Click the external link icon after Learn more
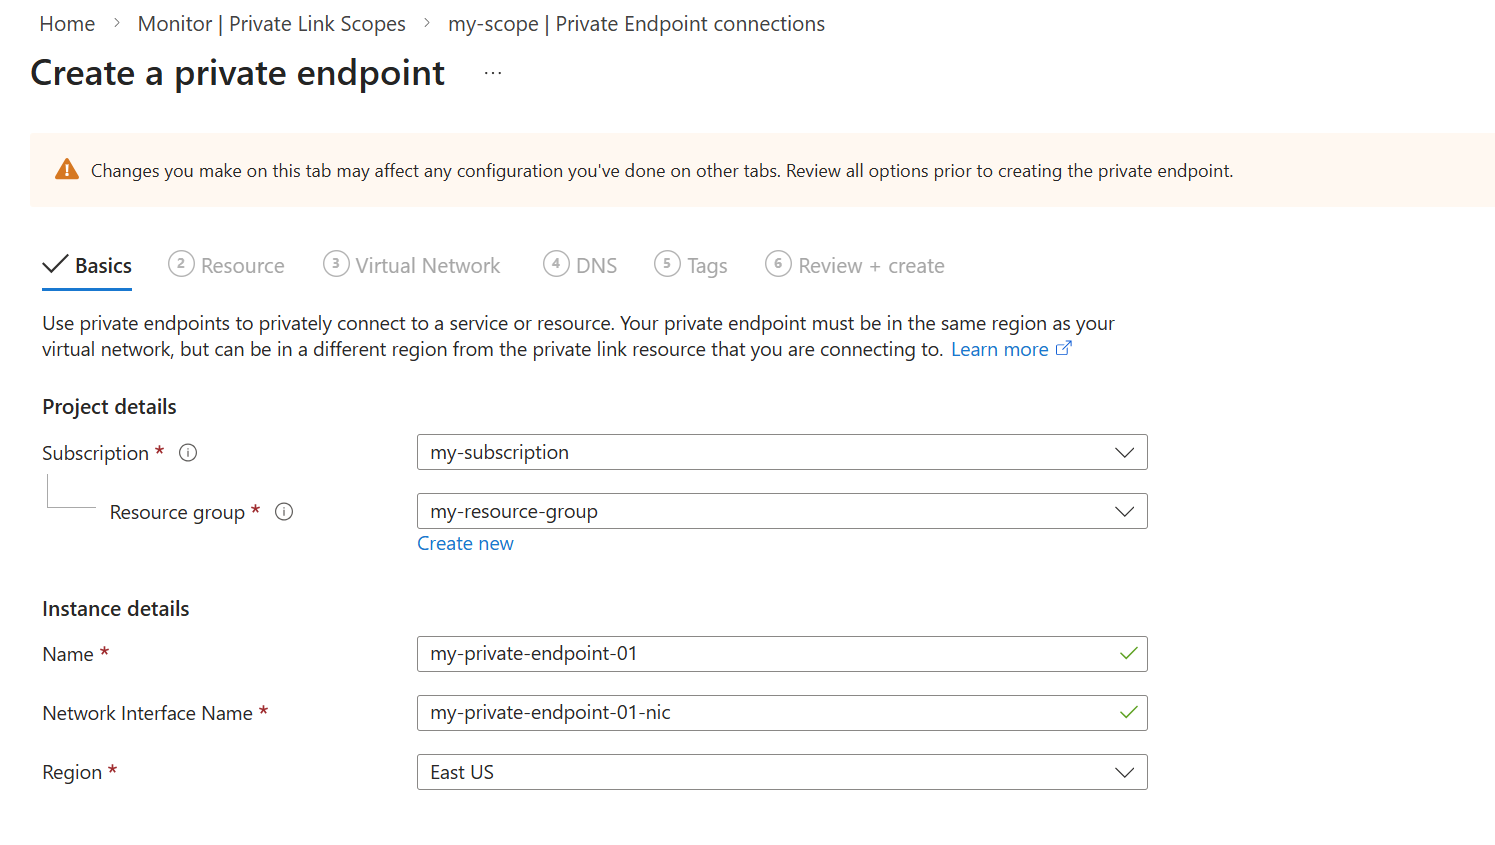 [1064, 349]
